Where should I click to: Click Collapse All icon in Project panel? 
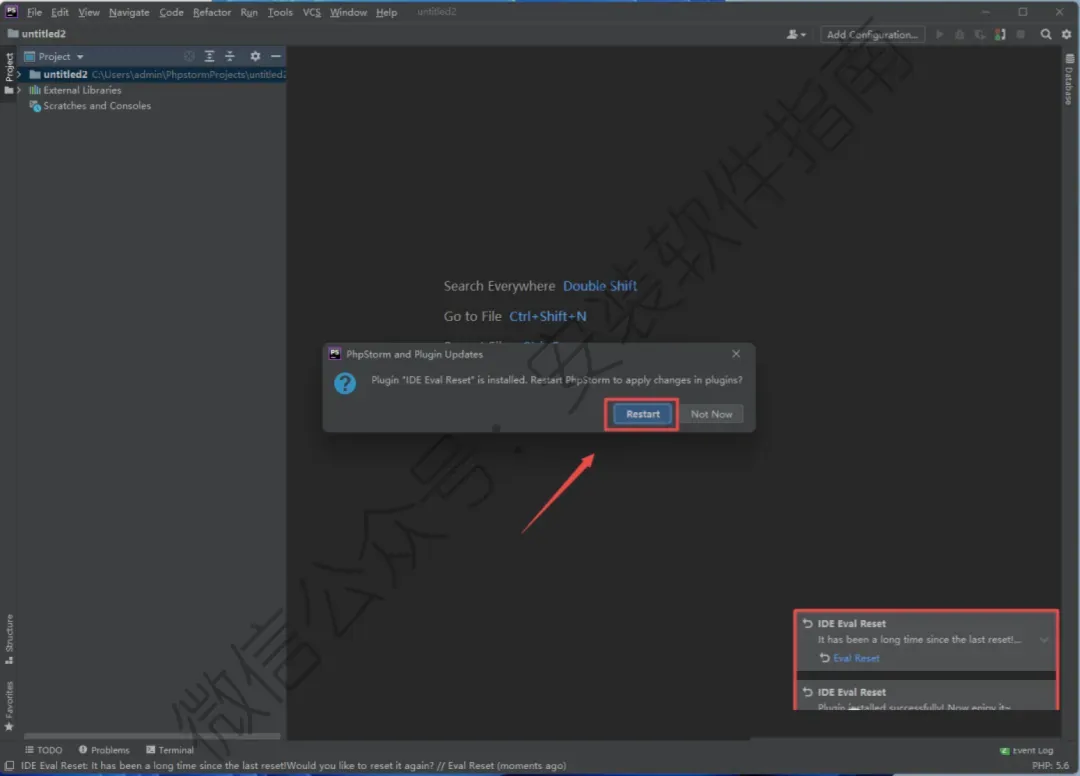(230, 56)
